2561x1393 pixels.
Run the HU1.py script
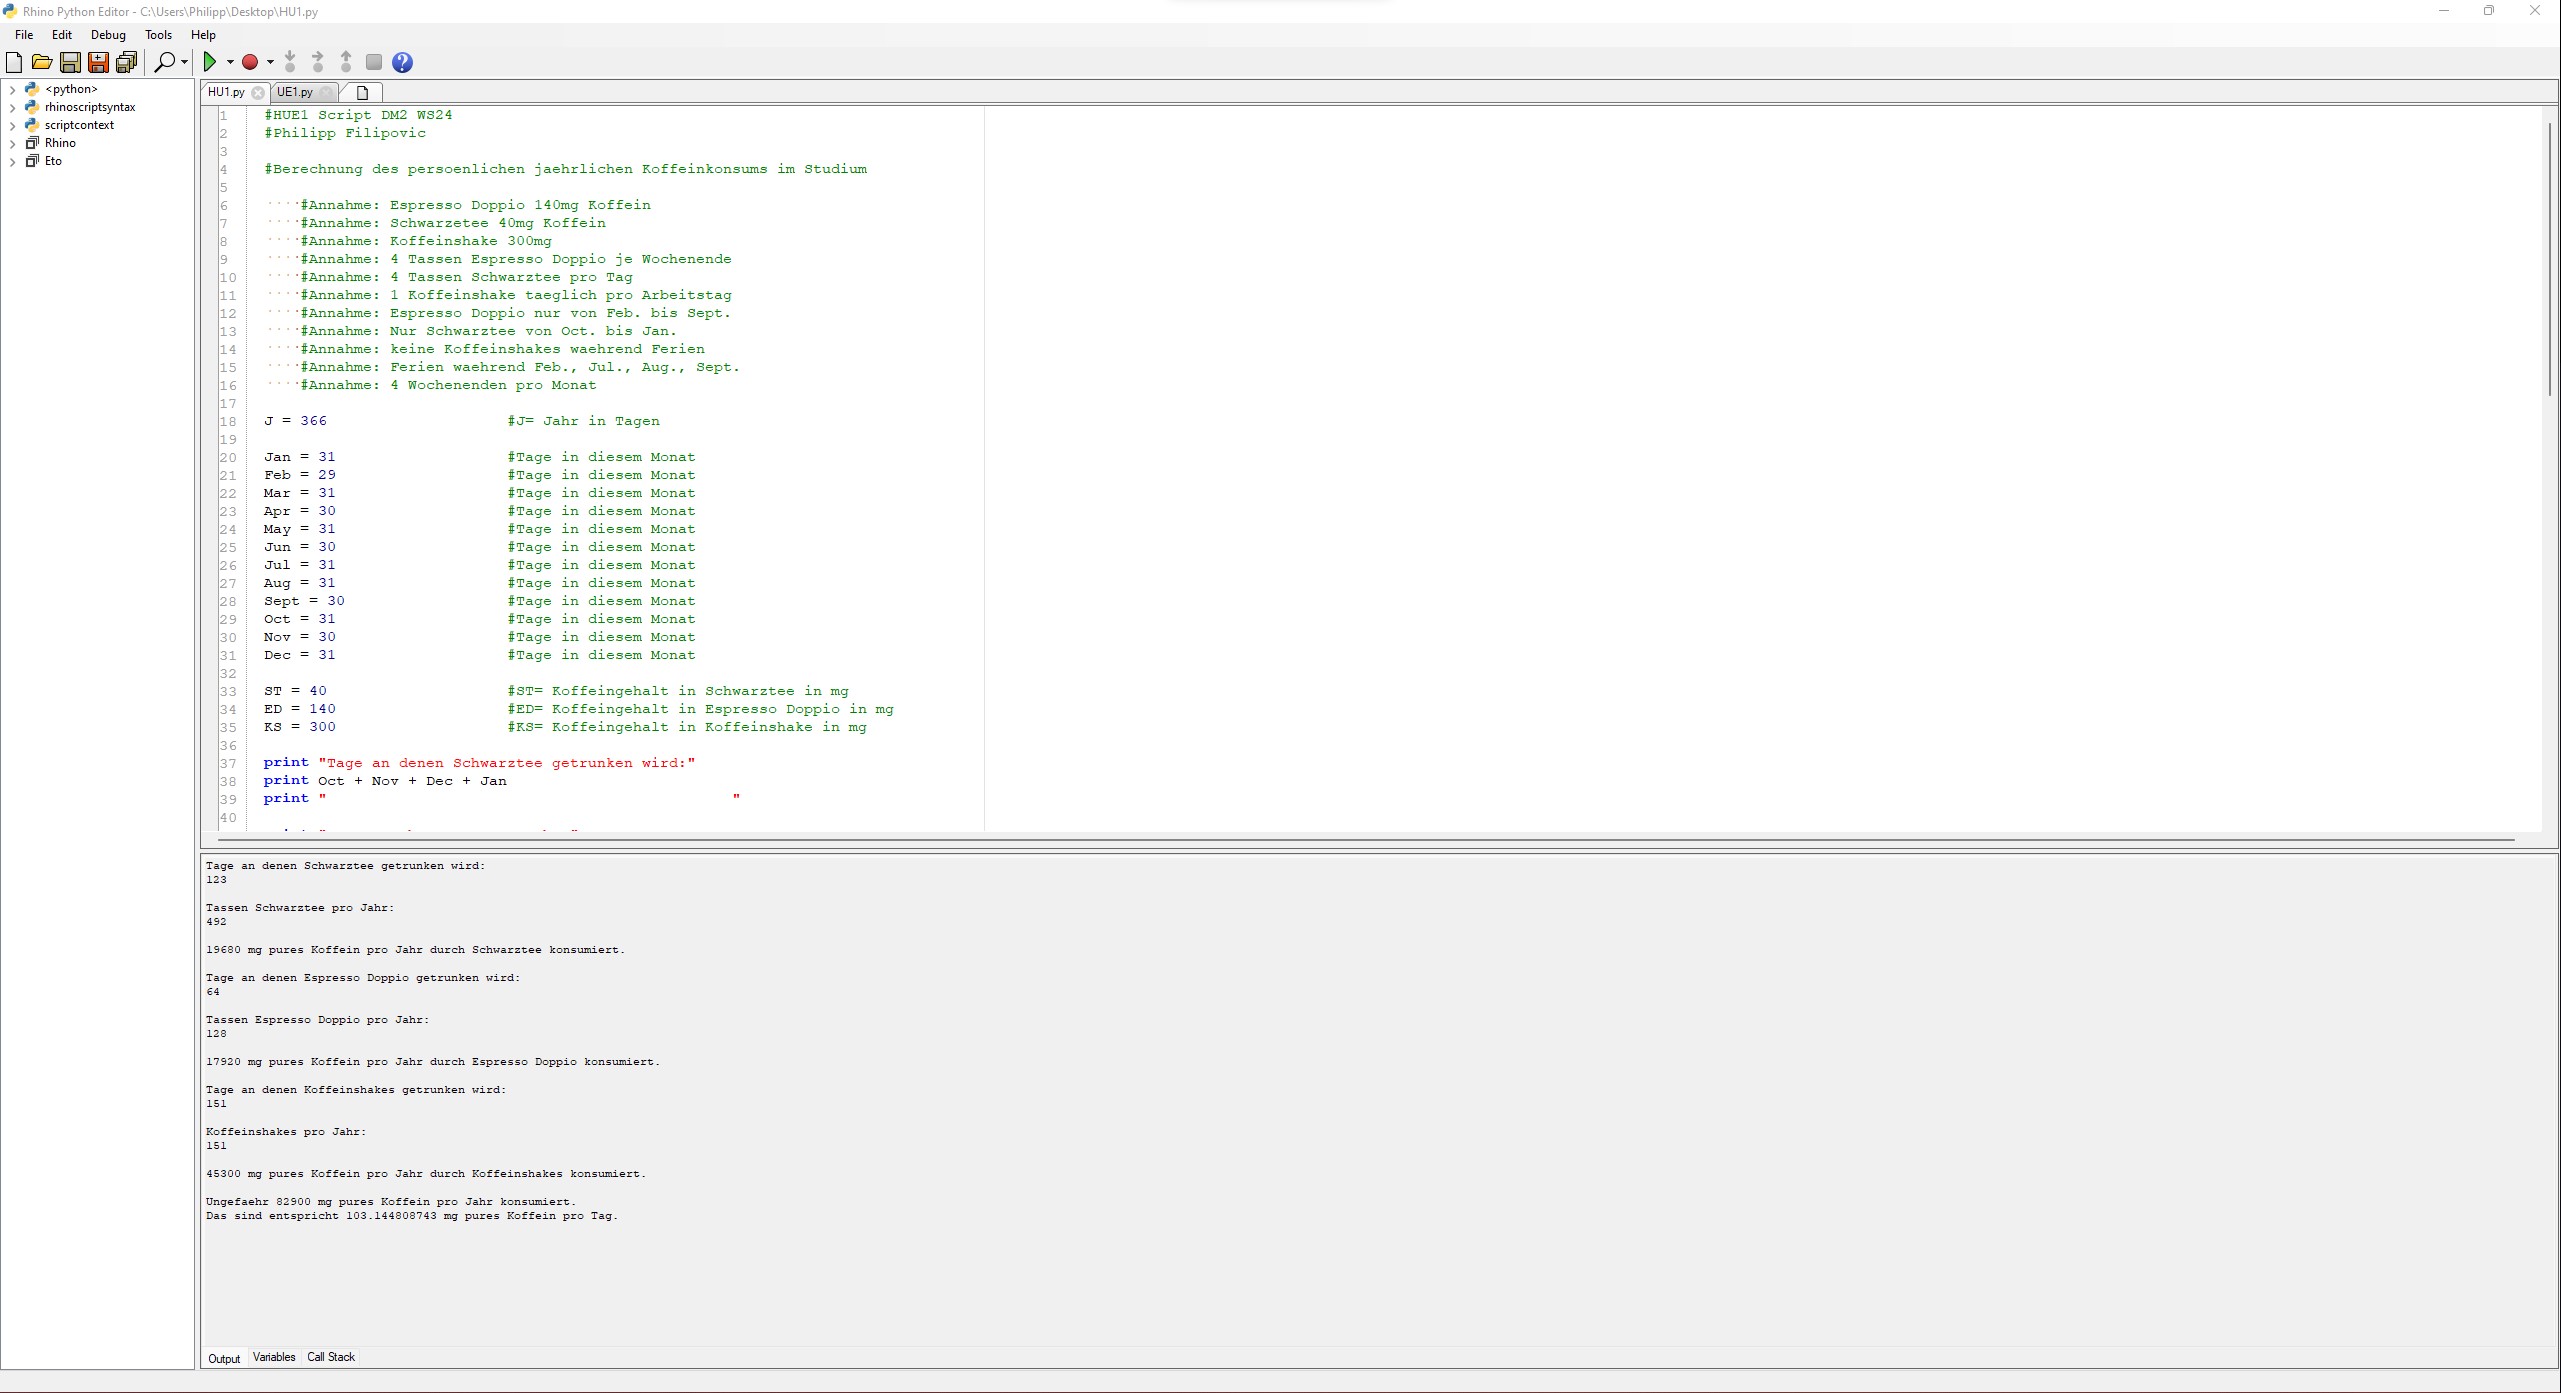click(212, 62)
